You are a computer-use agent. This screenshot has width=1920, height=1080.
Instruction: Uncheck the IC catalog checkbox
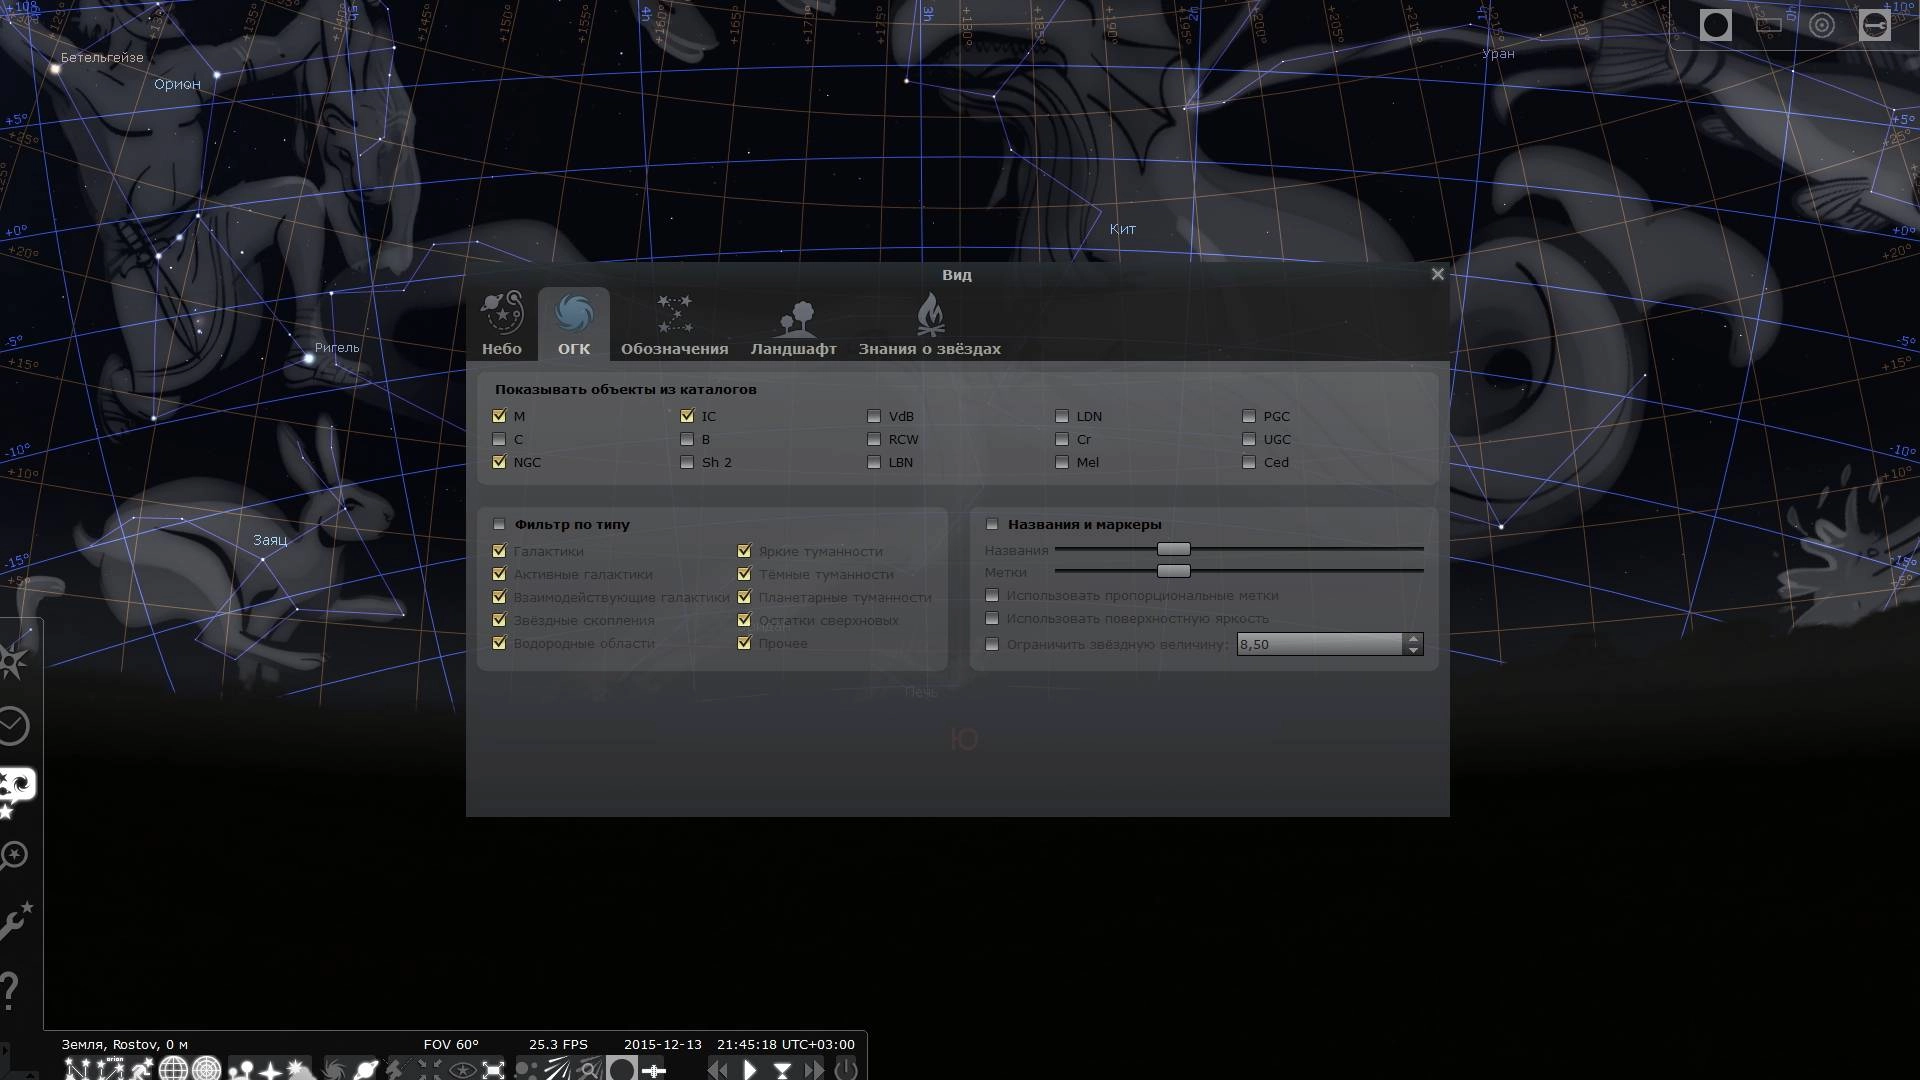click(687, 416)
